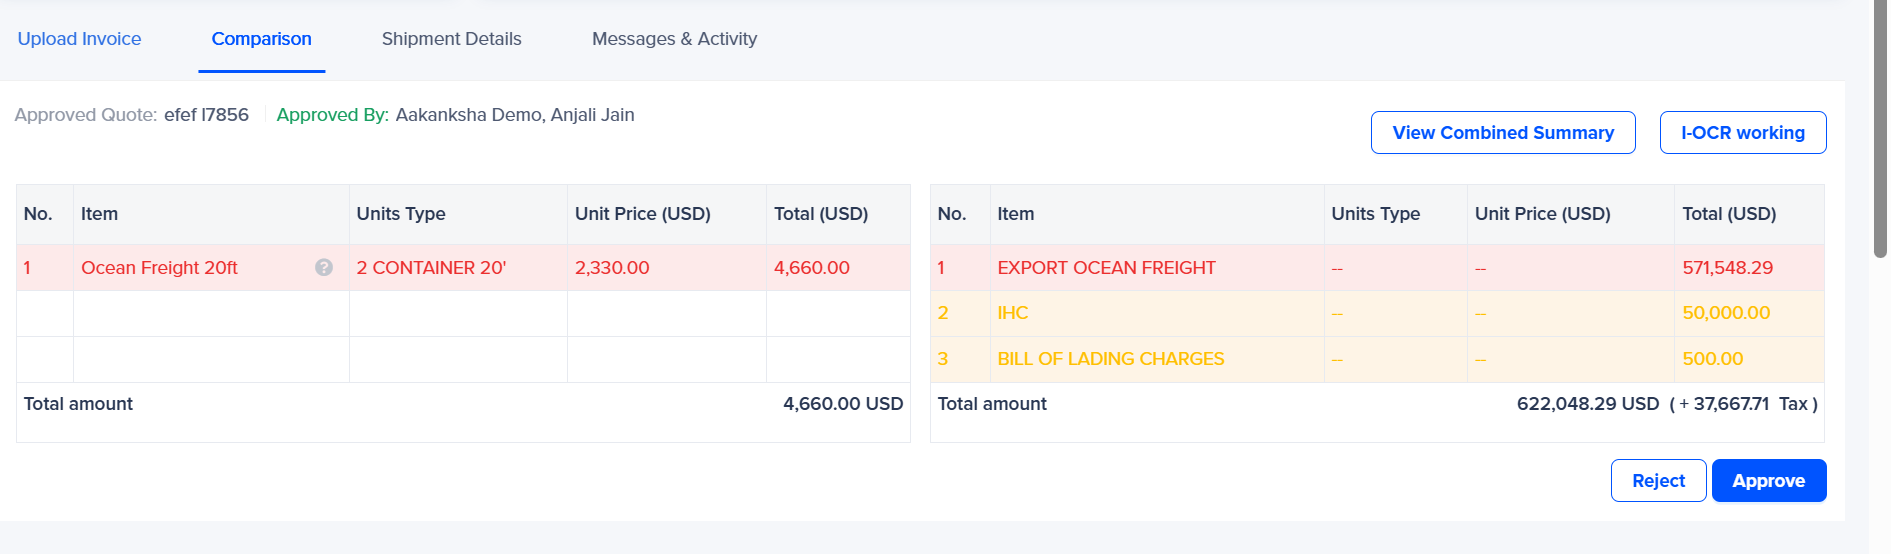The width and height of the screenshot is (1891, 554).
Task: Open the Messages & Activity tab
Action: [674, 39]
